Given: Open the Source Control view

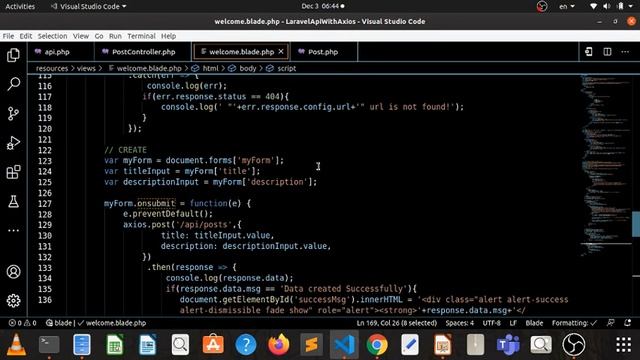Looking at the screenshot, I should point(13,113).
